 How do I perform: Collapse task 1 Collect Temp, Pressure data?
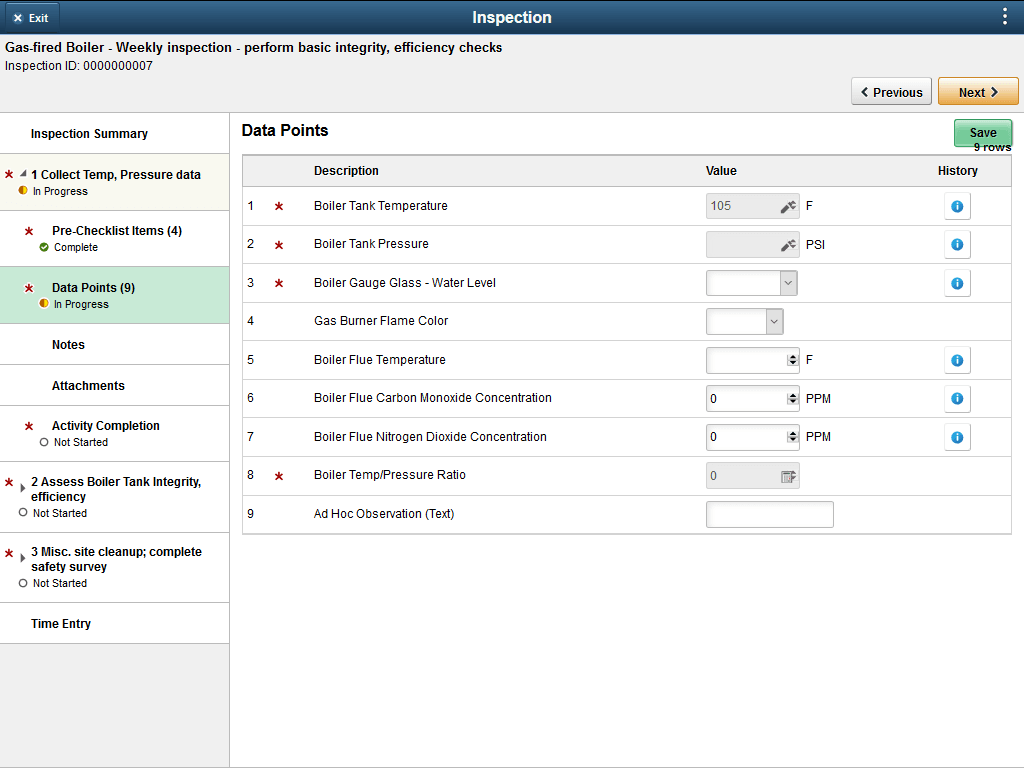click(24, 174)
